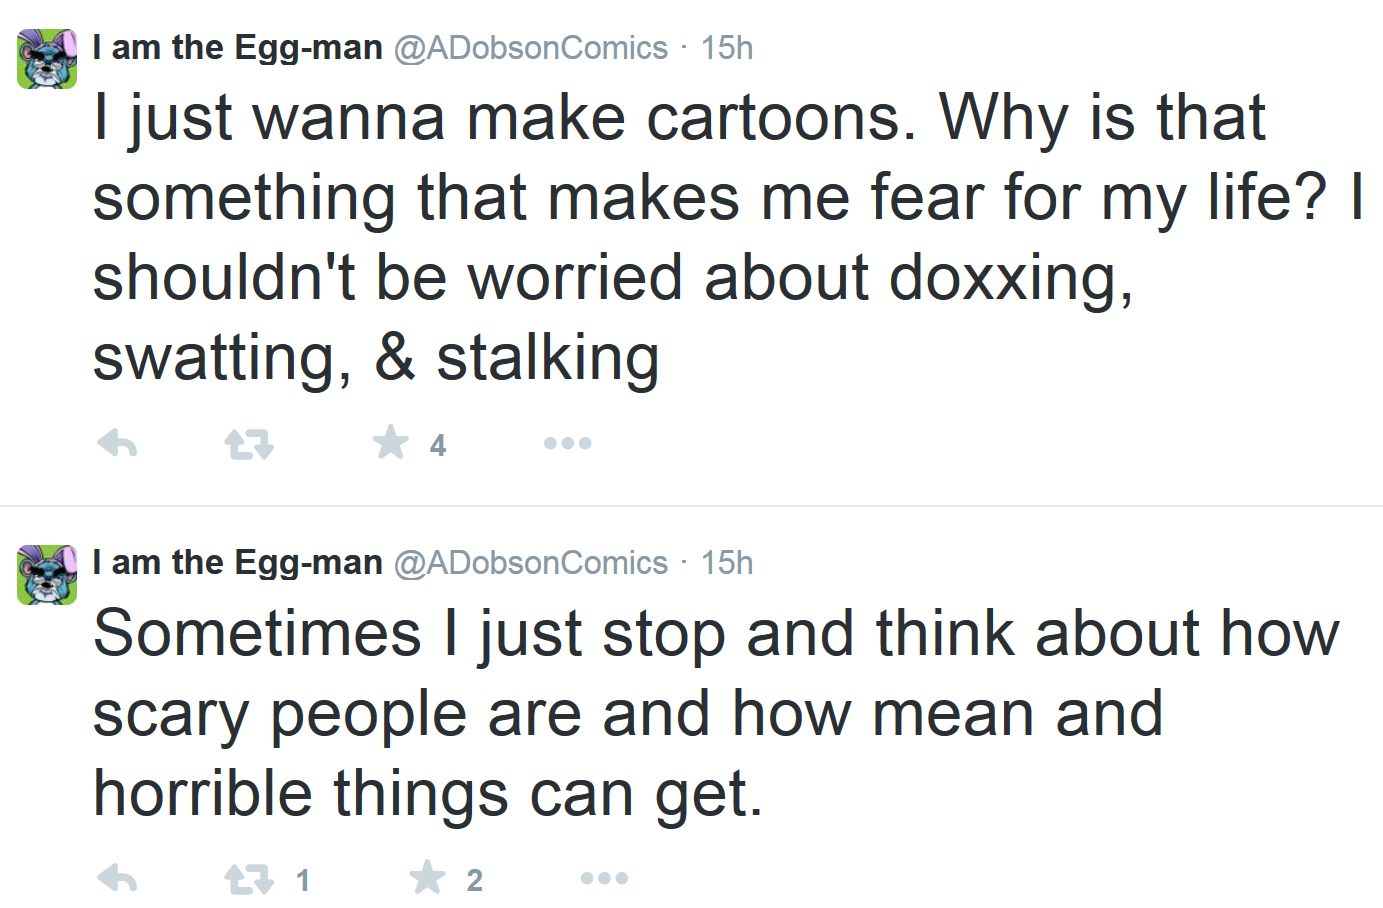The height and width of the screenshot is (908, 1383).
Task: Open the 15h timestamp on first tweet
Action: [x=727, y=47]
